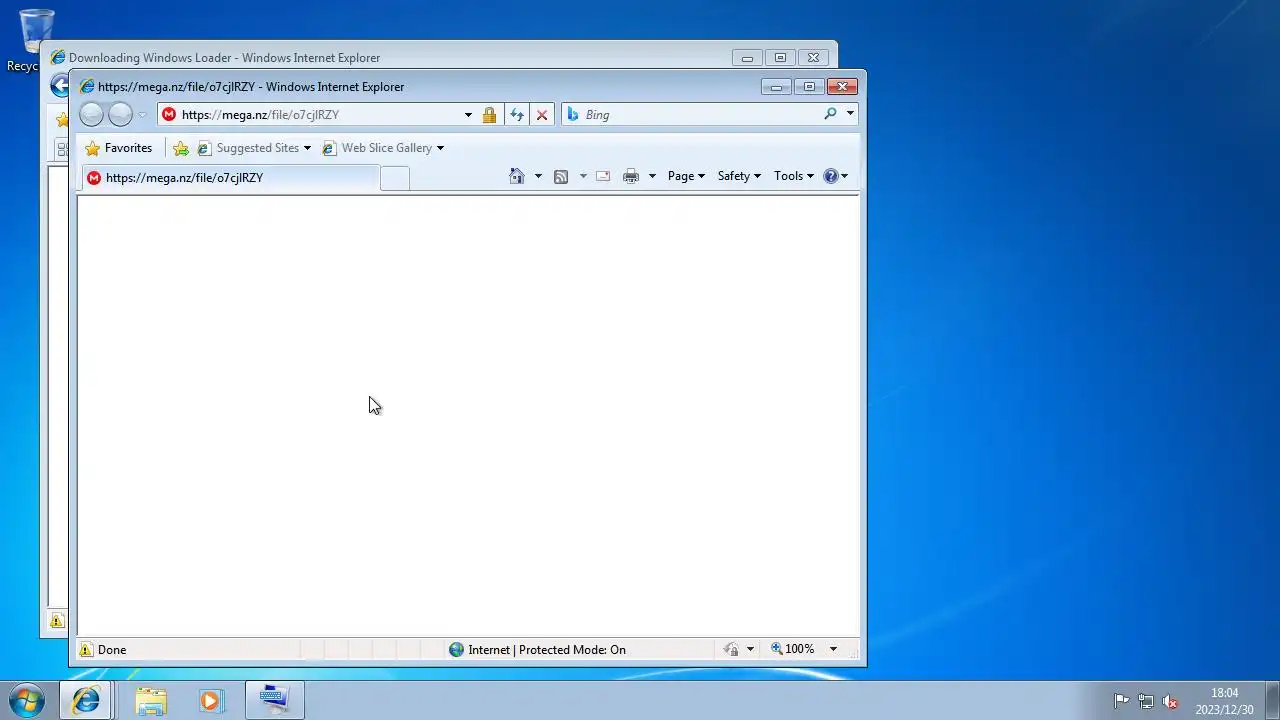Screen dimensions: 1280x720
Task: Click the network tray icon
Action: click(x=1146, y=701)
